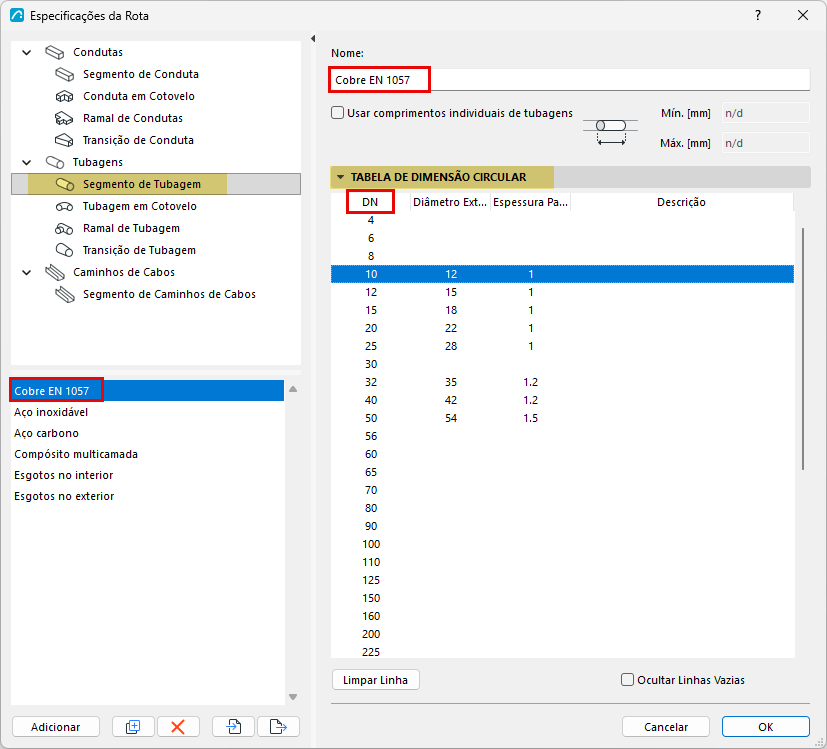This screenshot has width=827, height=749.
Task: Click the Tubagem em Cotovelo icon
Action: click(x=64, y=206)
